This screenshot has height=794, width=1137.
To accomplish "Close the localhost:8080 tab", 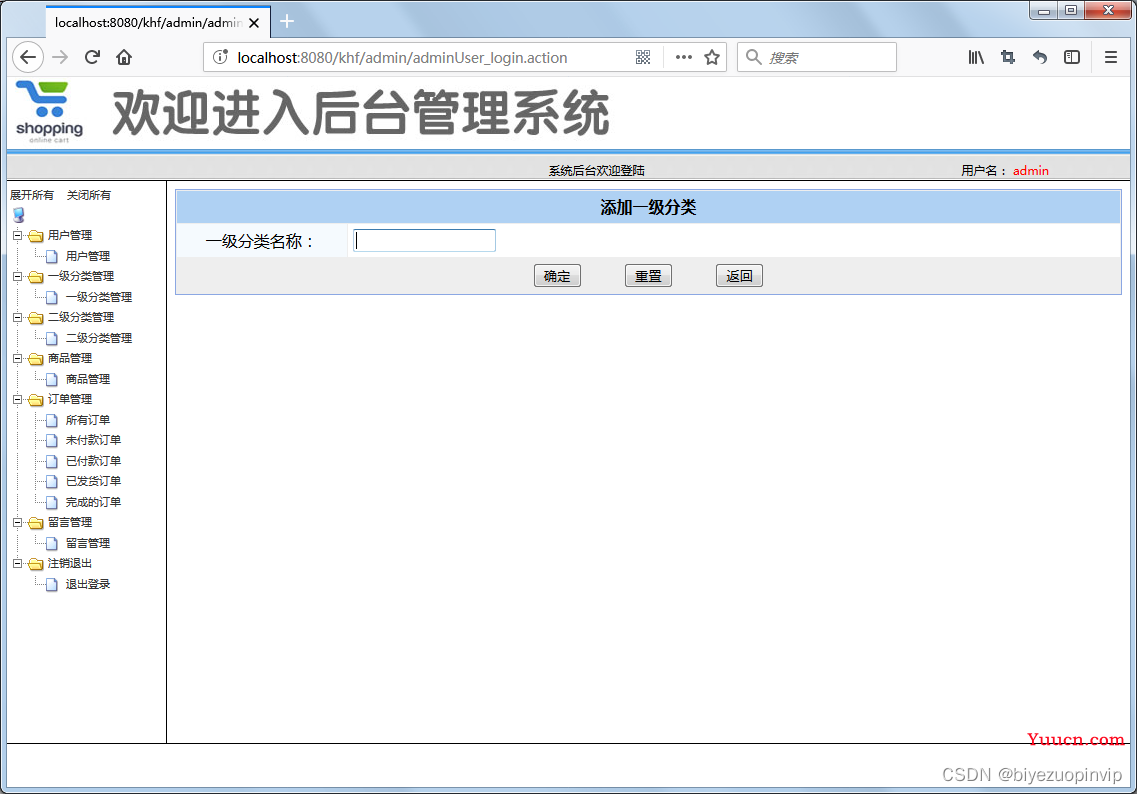I will [x=254, y=23].
